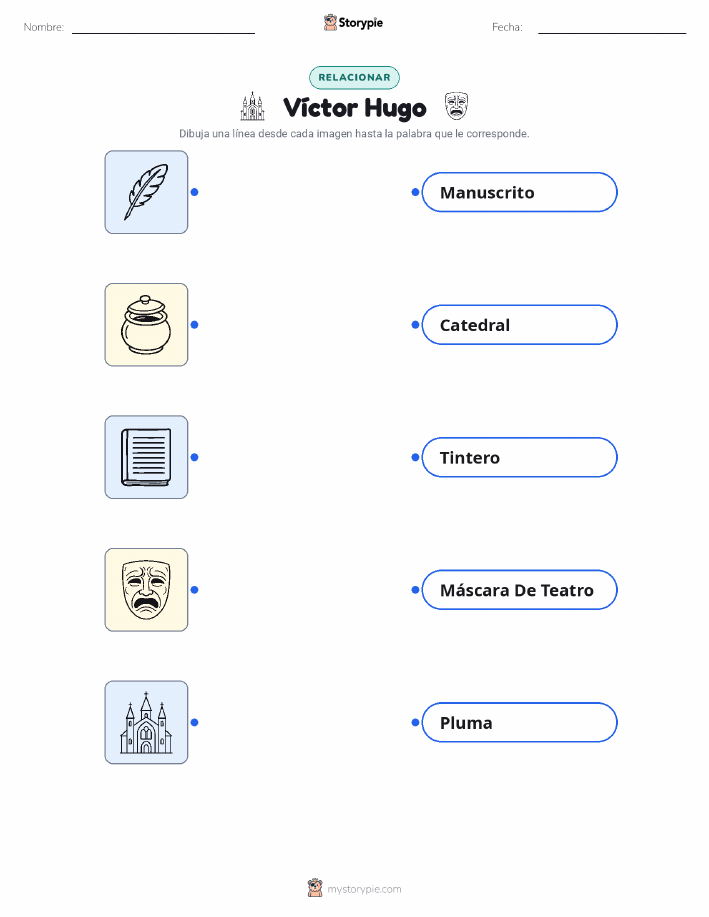Pick the Tintero word box
This screenshot has width=709, height=917.
coord(519,457)
